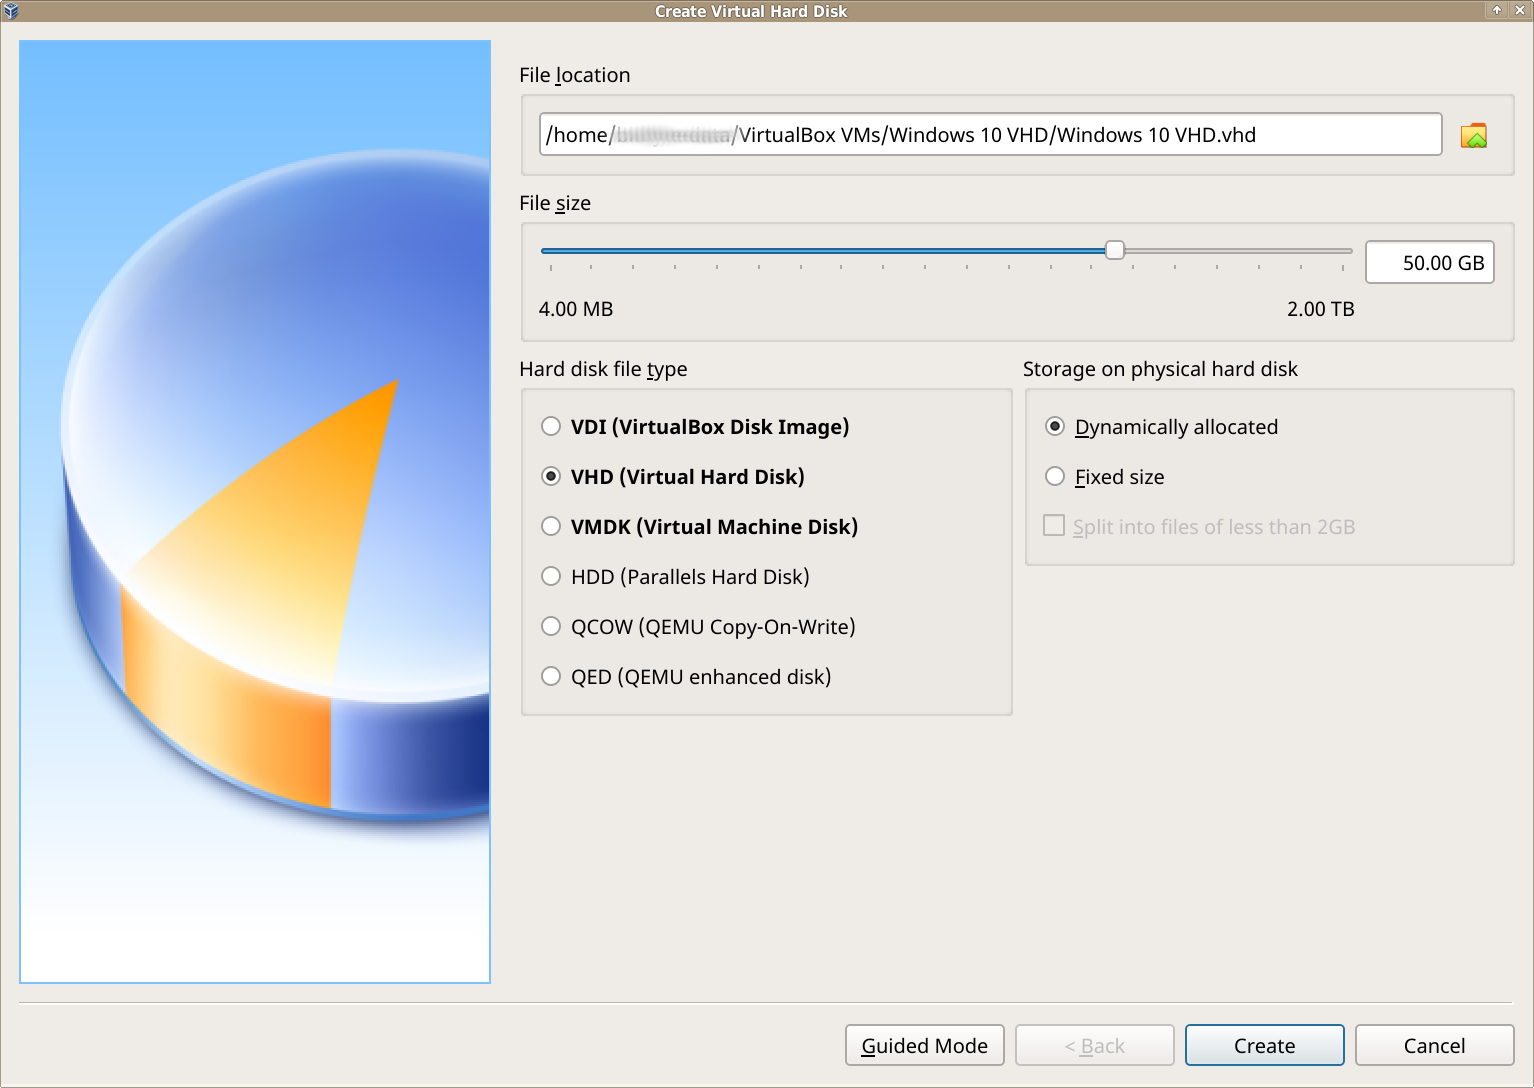Click the window shade-up arrow button
The image size is (1534, 1088).
[1497, 10]
